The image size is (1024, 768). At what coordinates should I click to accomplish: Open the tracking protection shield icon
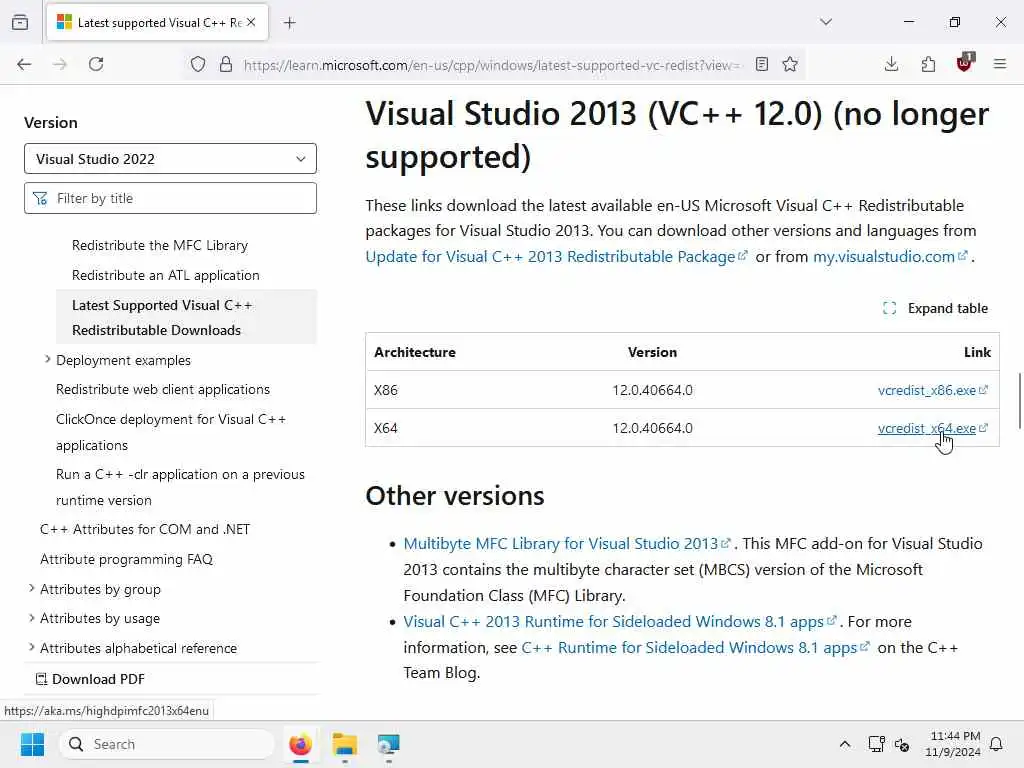click(x=198, y=64)
